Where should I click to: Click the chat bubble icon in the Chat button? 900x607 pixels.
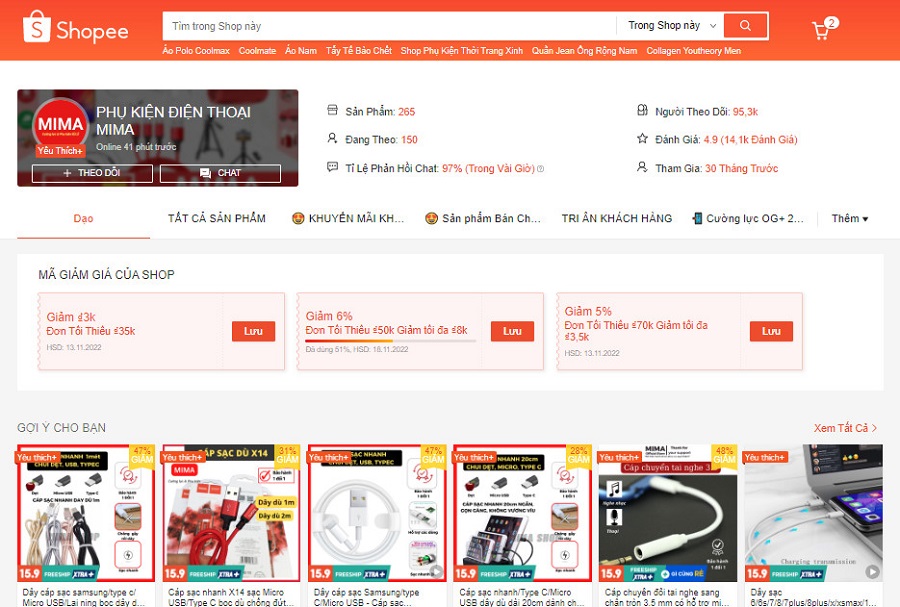(x=205, y=173)
